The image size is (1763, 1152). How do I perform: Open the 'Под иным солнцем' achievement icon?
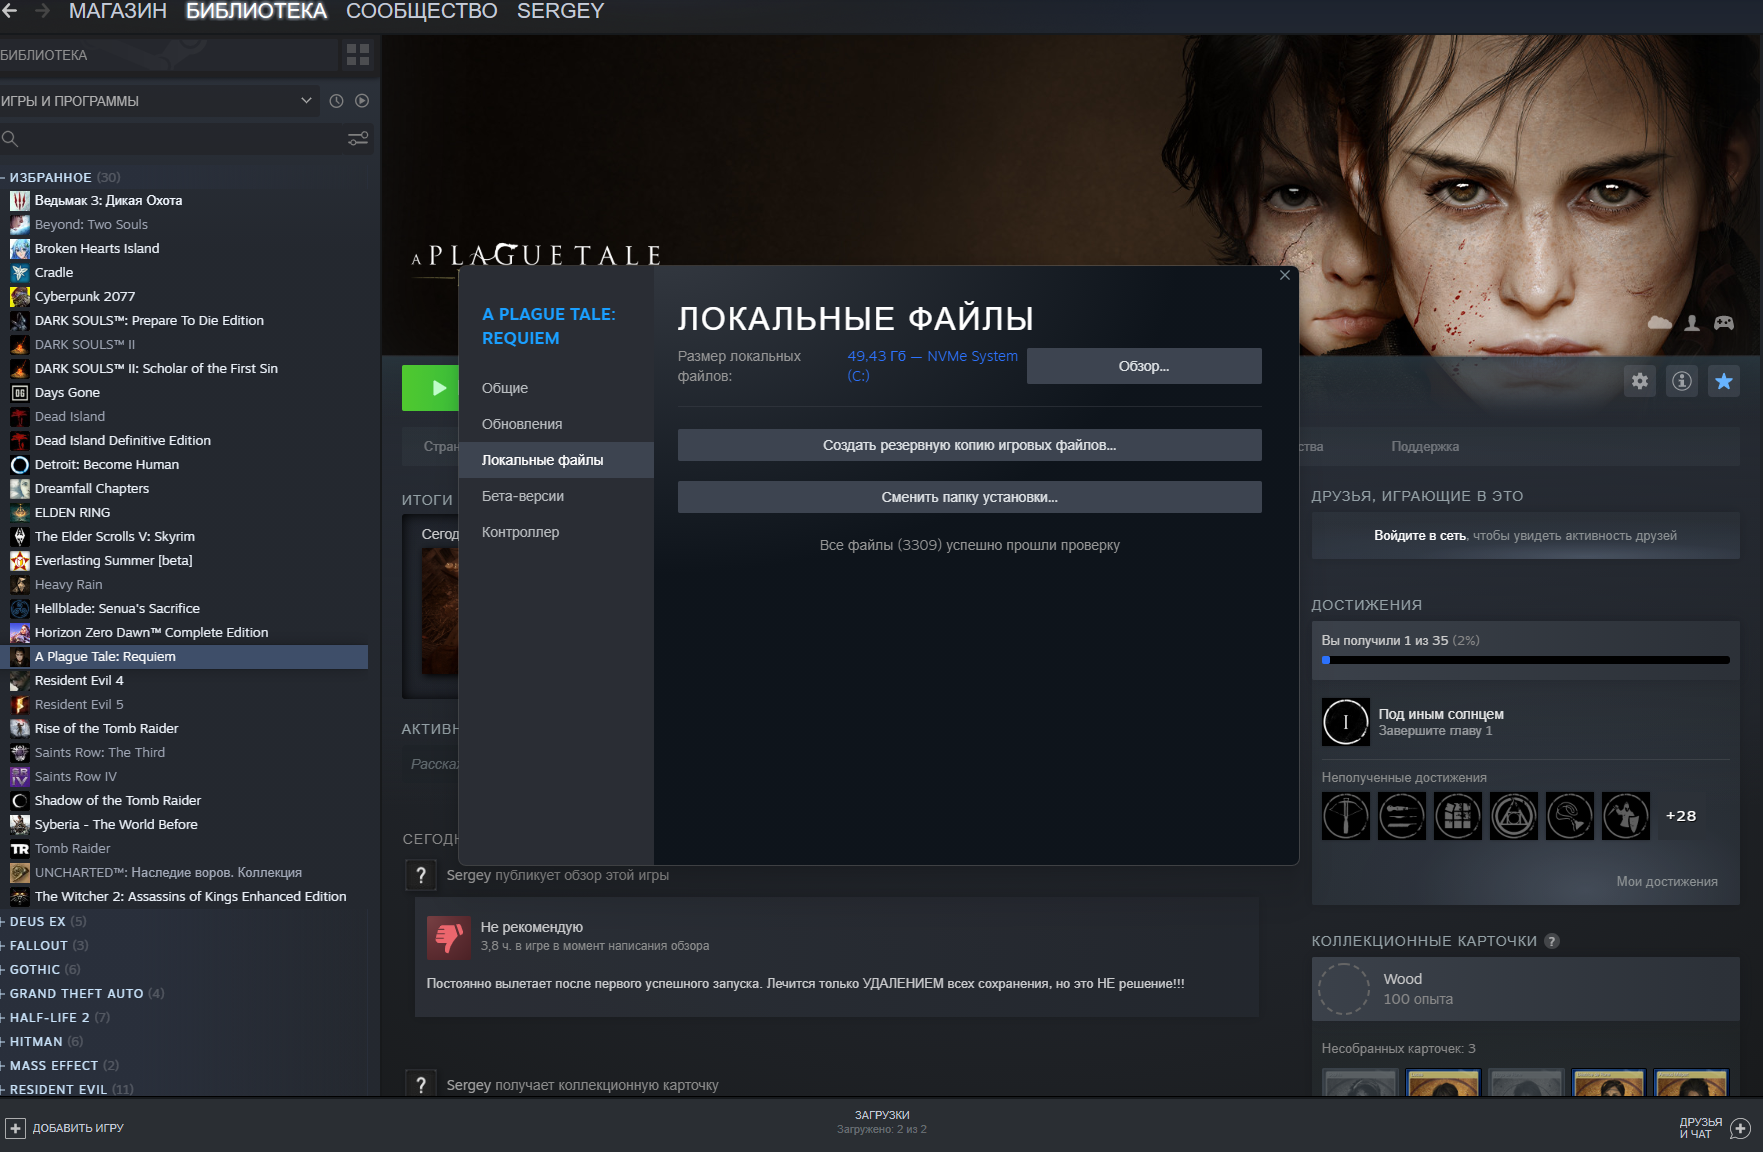click(x=1346, y=722)
